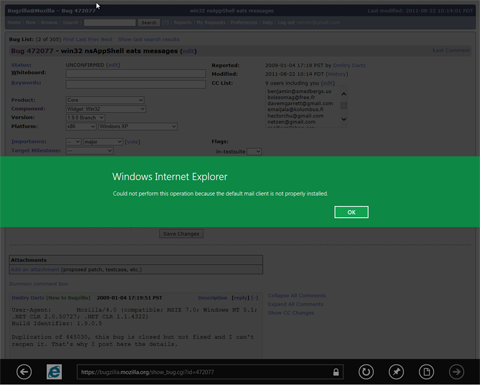This screenshot has height=385, width=480.
Task: Open reporter Dmitry Dartz link in Reported row
Action: pyautogui.click(x=349, y=65)
